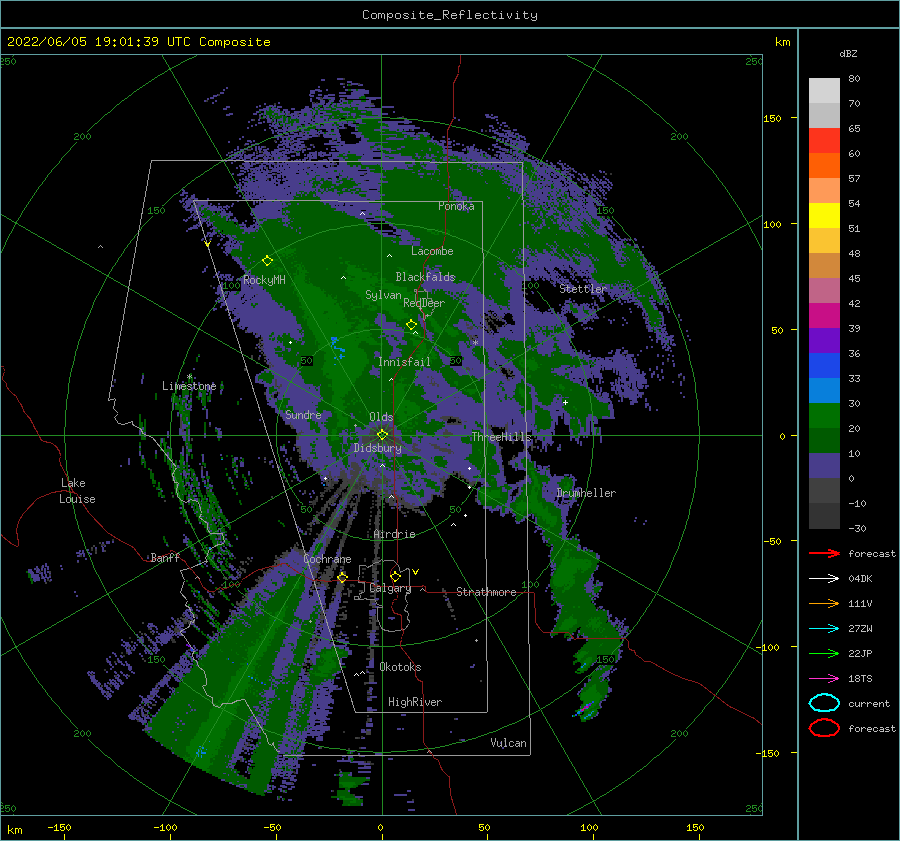900x841 pixels.
Task: Click the RockyMH town label
Action: click(264, 280)
